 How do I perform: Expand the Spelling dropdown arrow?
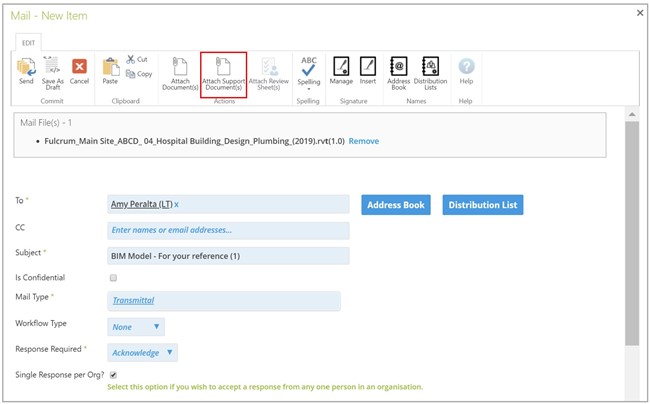click(x=308, y=90)
